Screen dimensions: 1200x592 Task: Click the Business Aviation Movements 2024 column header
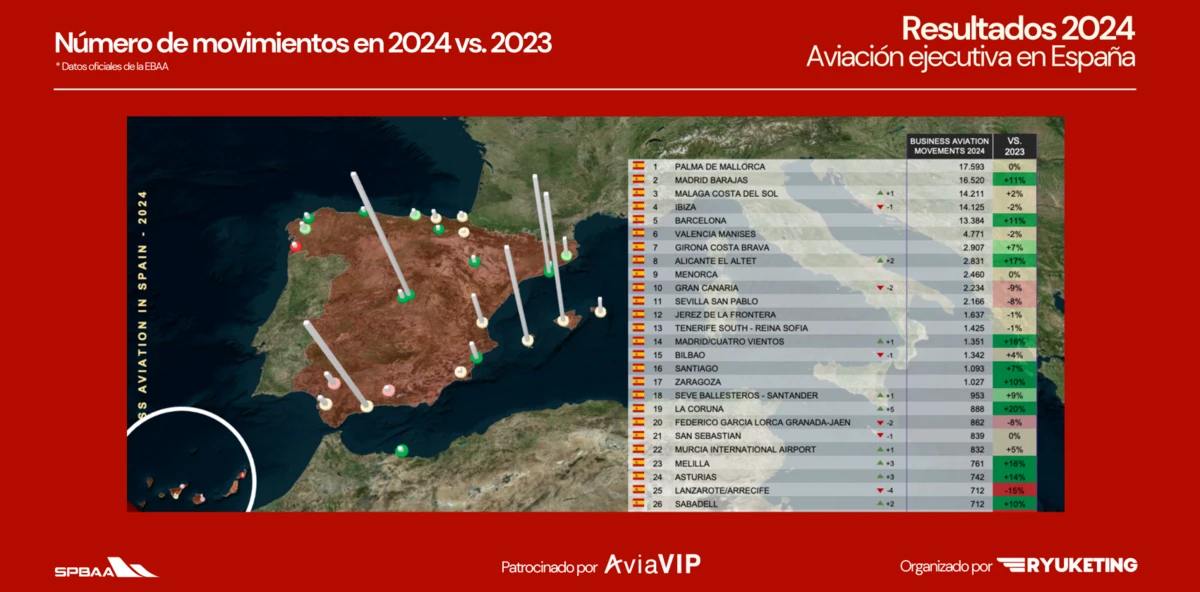click(x=950, y=147)
